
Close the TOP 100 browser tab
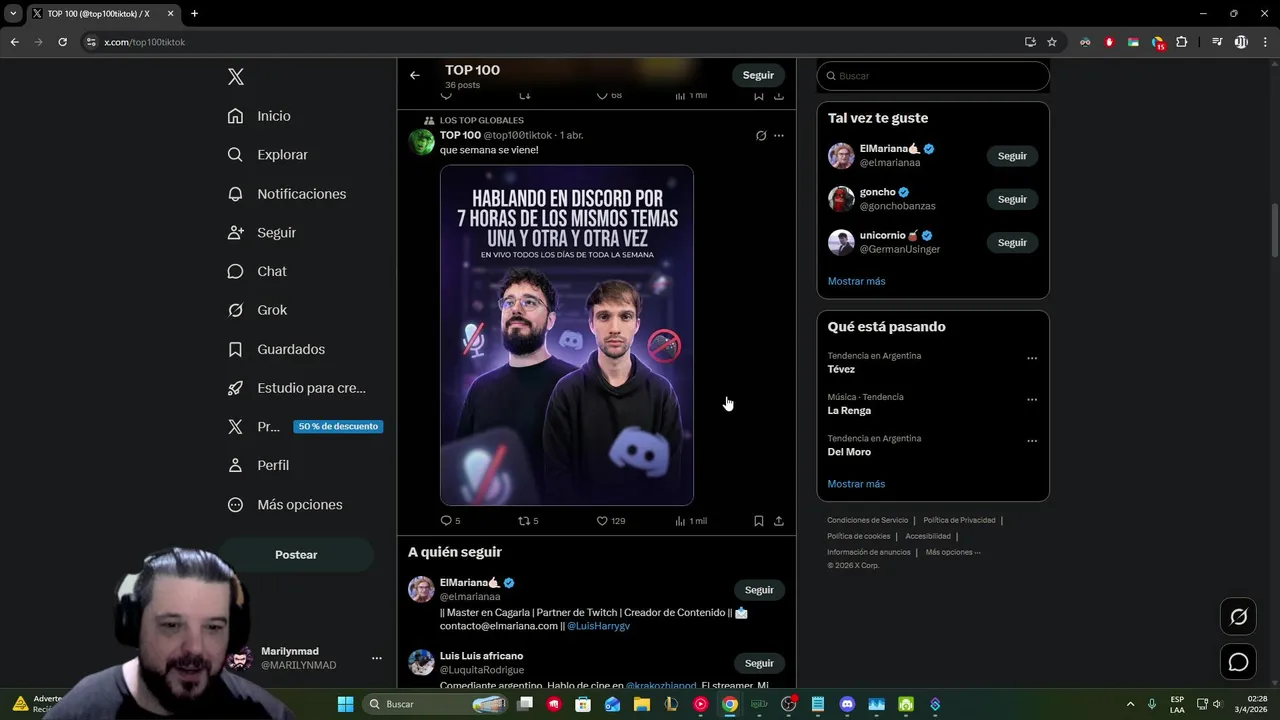[170, 14]
